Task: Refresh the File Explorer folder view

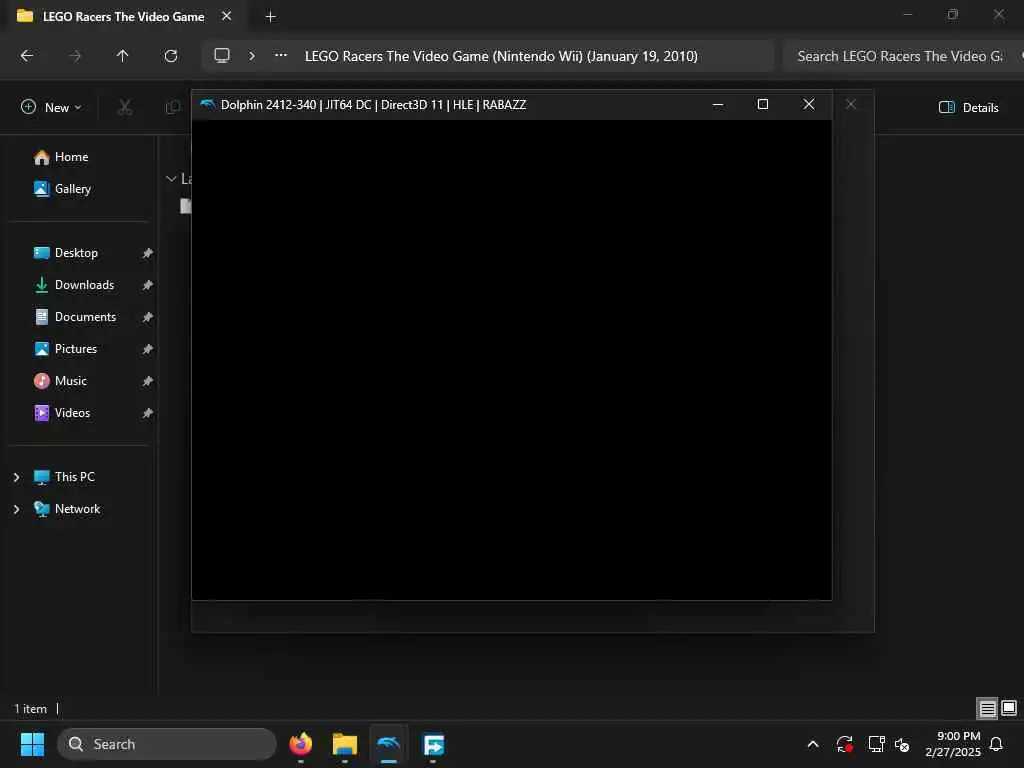Action: (170, 56)
